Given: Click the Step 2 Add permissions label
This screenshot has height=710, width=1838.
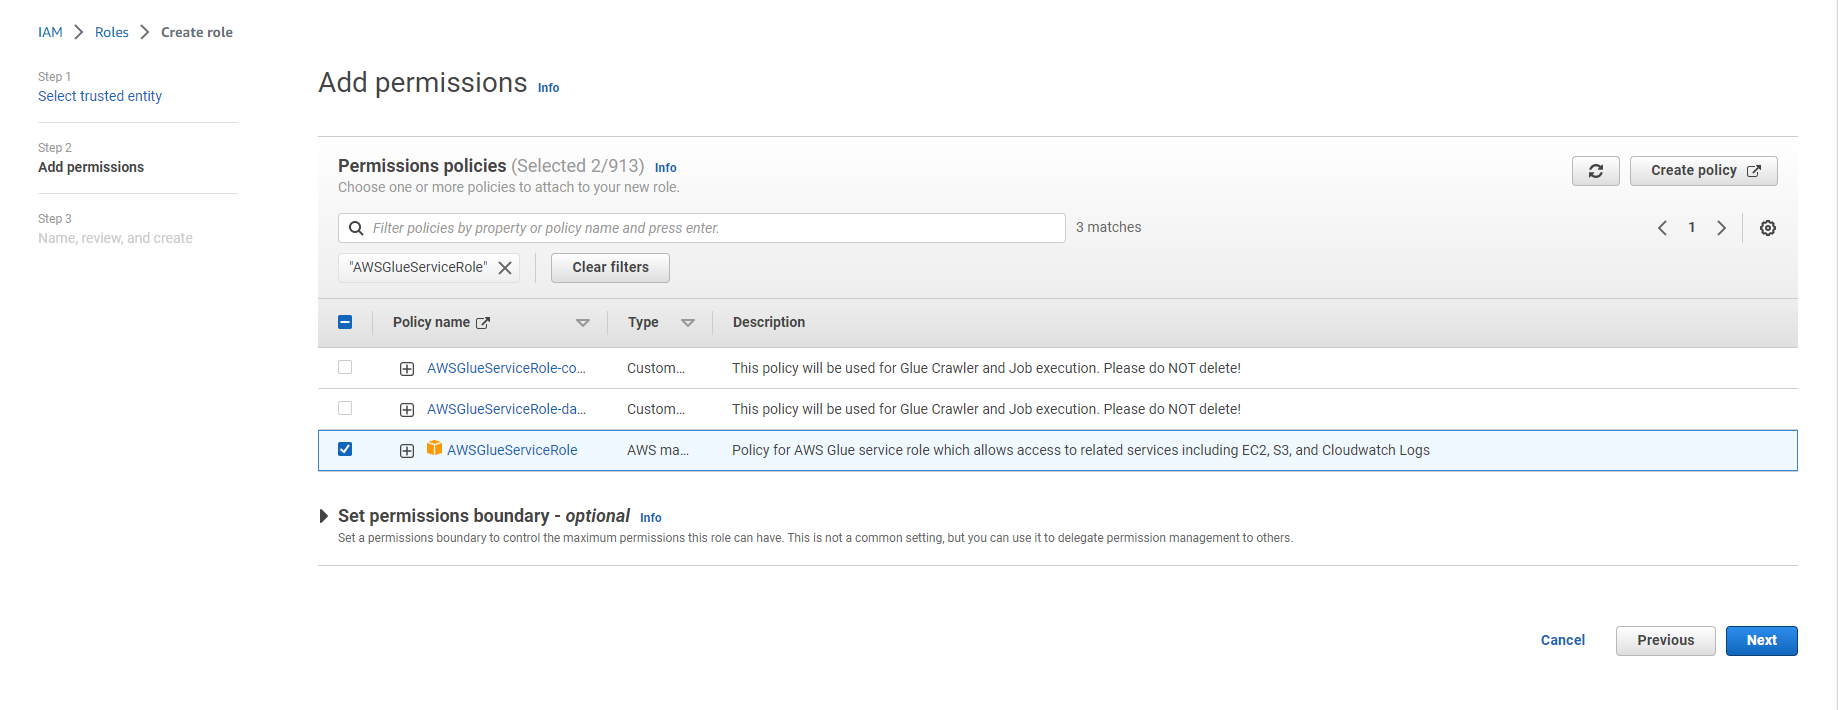Looking at the screenshot, I should [x=91, y=167].
